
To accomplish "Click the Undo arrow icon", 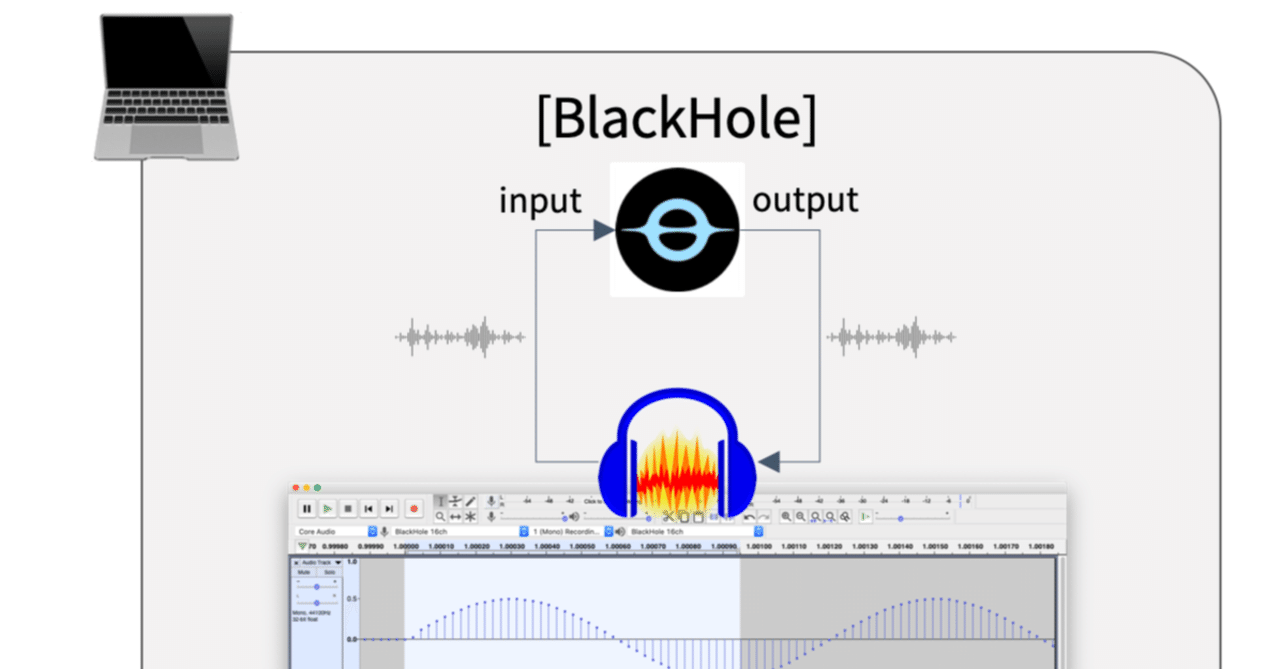I will click(x=750, y=516).
